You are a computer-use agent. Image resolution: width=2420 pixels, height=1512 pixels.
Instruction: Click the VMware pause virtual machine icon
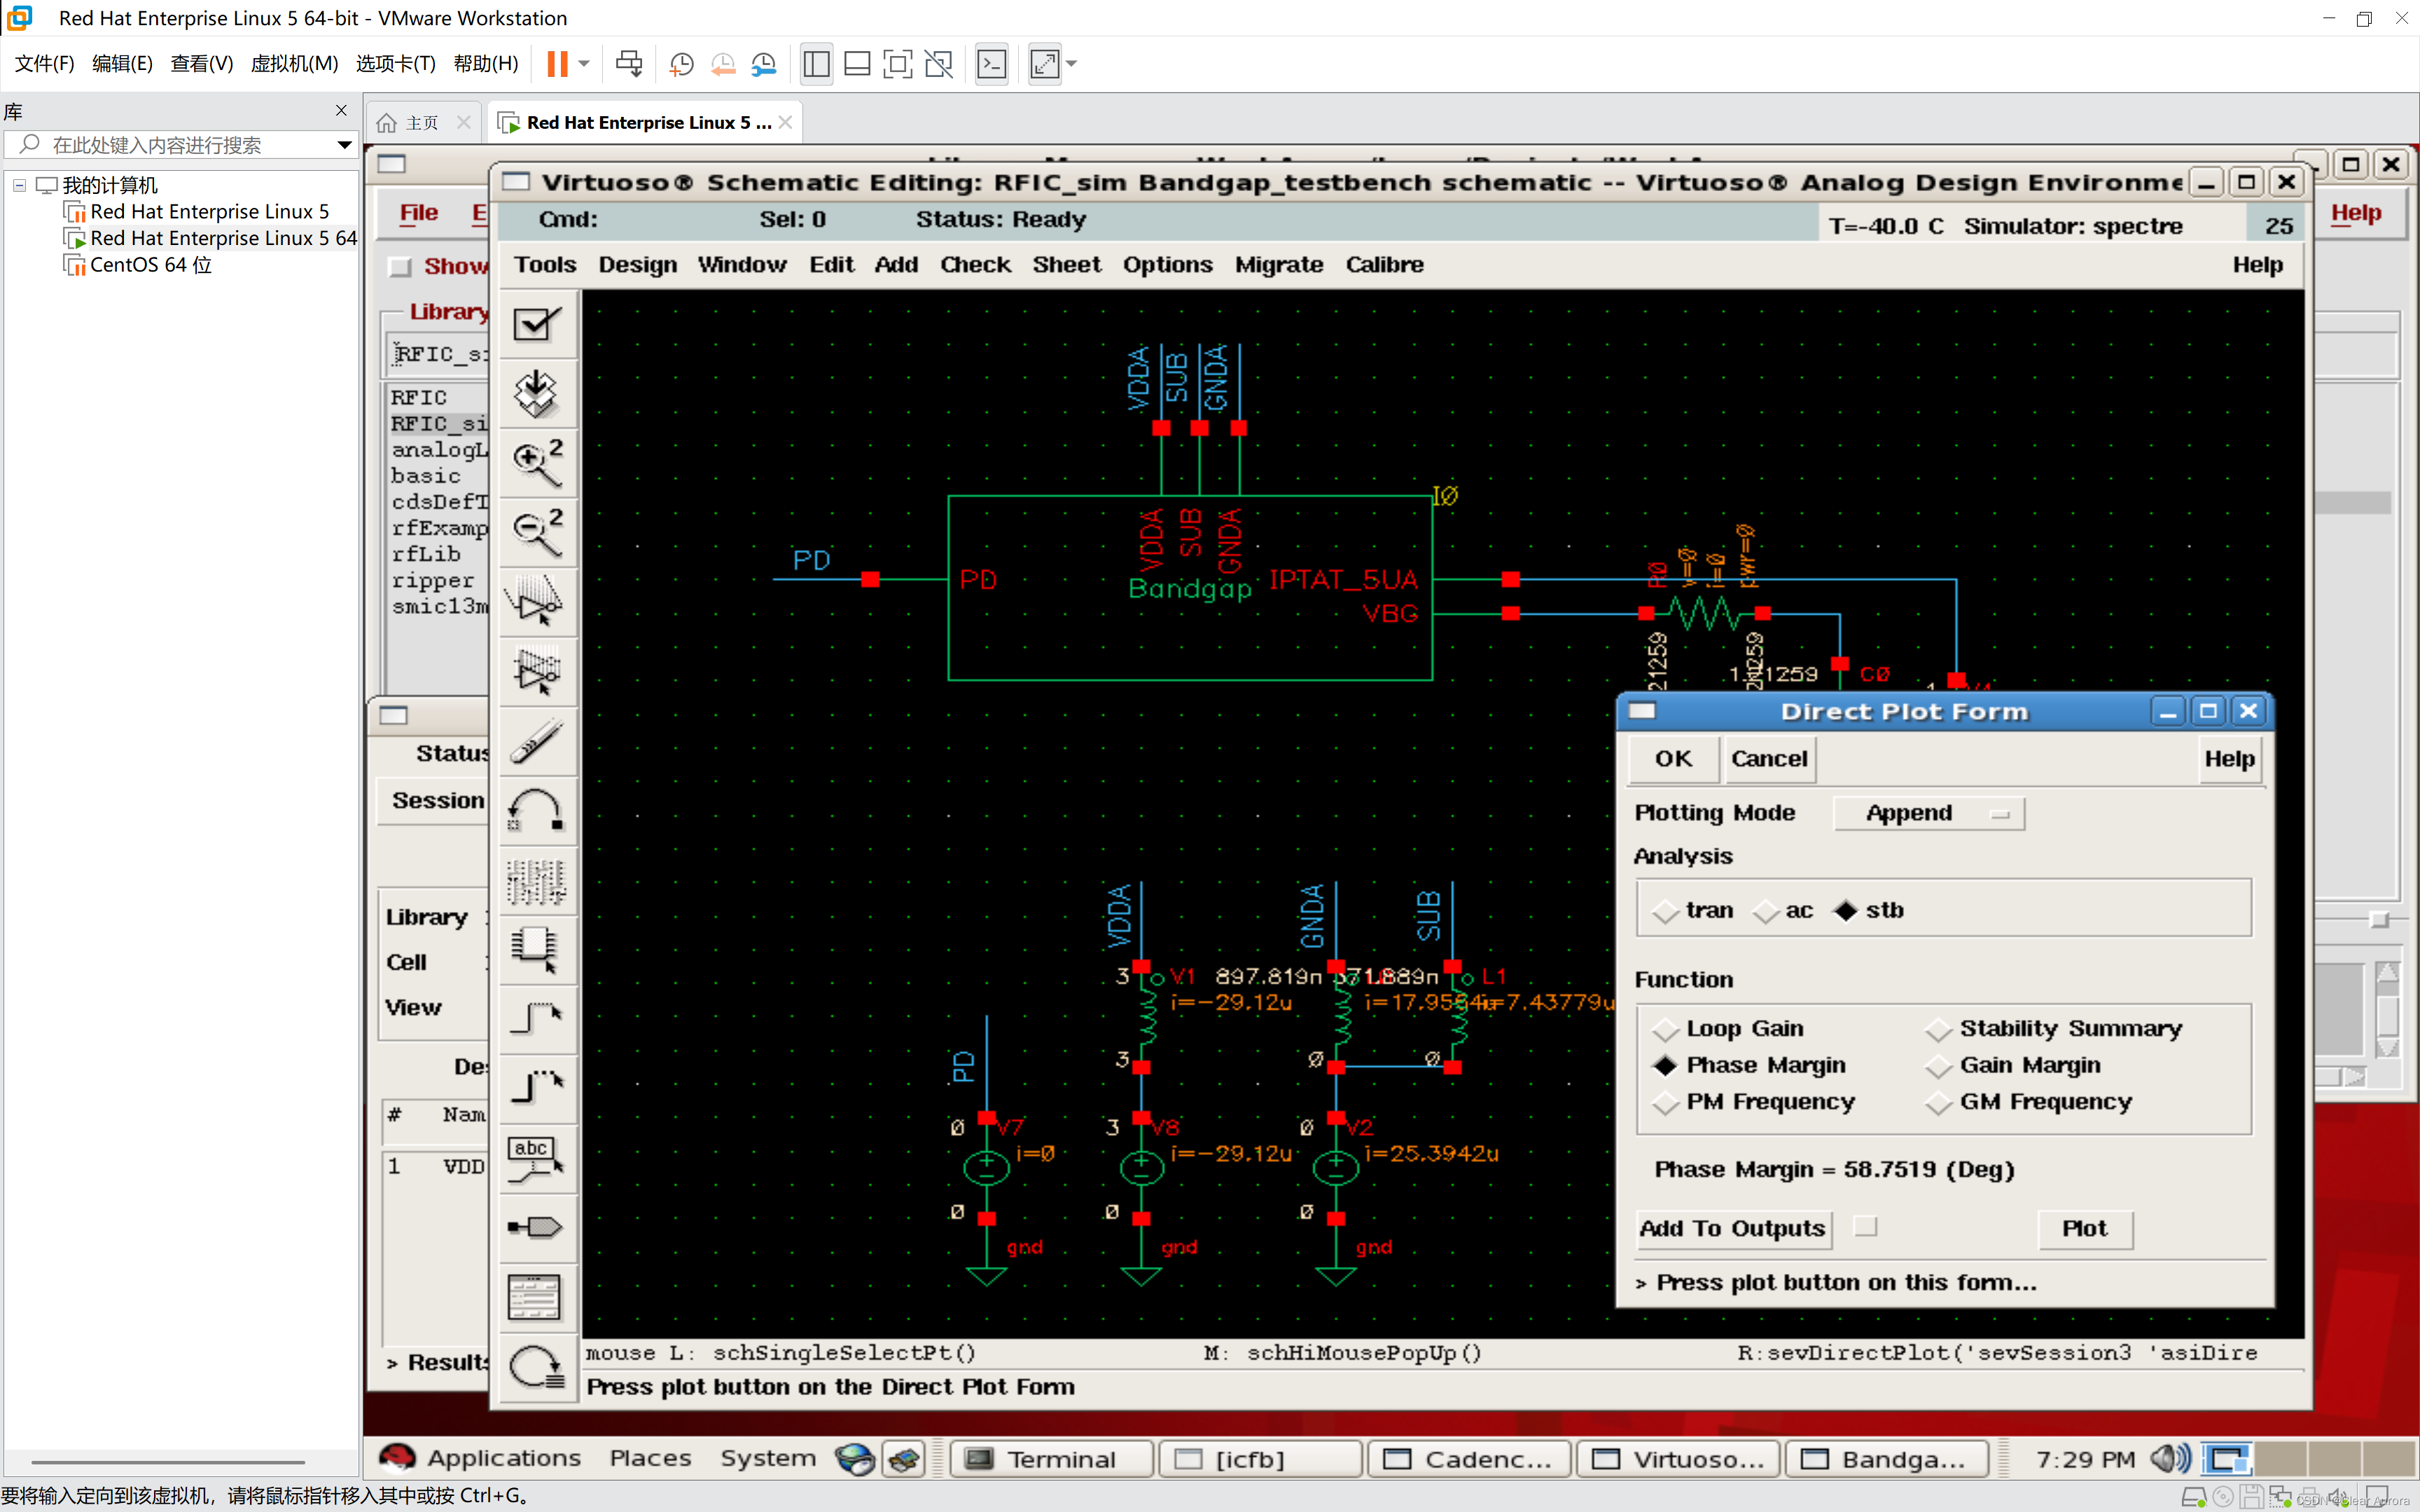[557, 64]
